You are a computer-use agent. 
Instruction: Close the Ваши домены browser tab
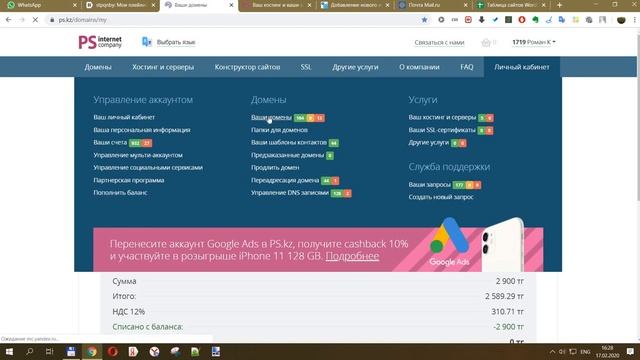click(231, 5)
